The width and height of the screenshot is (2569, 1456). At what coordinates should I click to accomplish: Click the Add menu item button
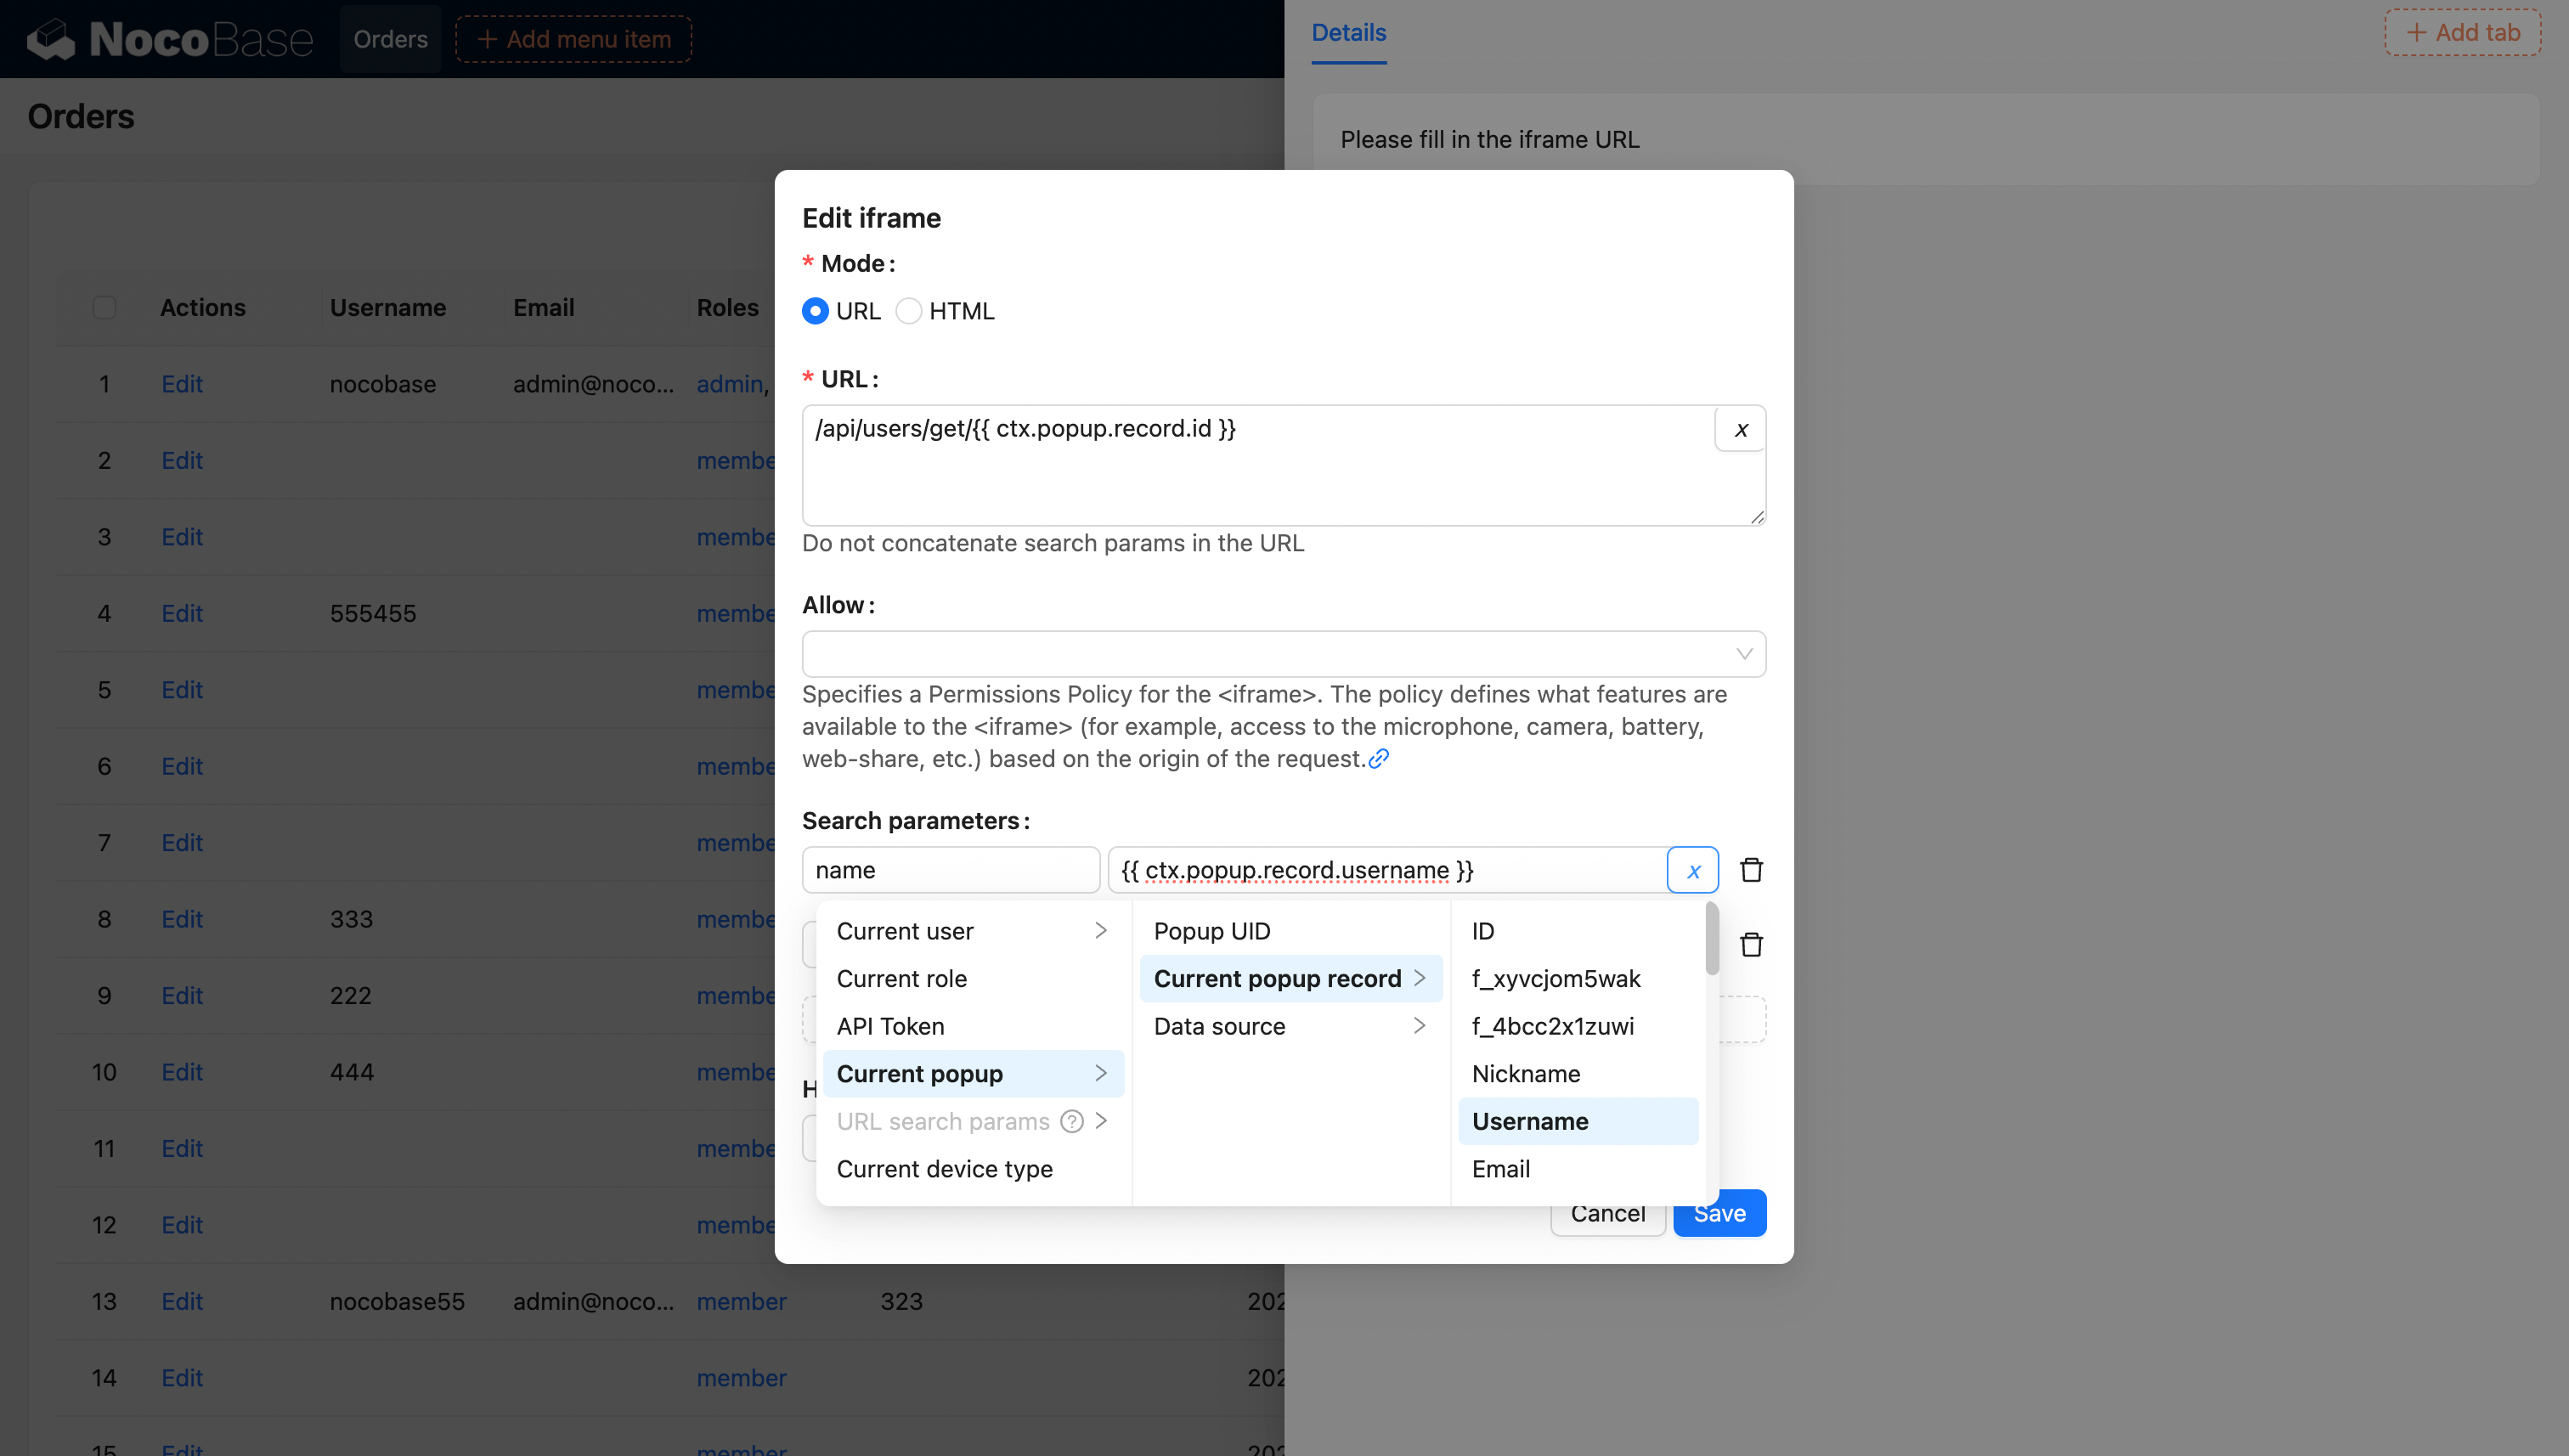(574, 39)
